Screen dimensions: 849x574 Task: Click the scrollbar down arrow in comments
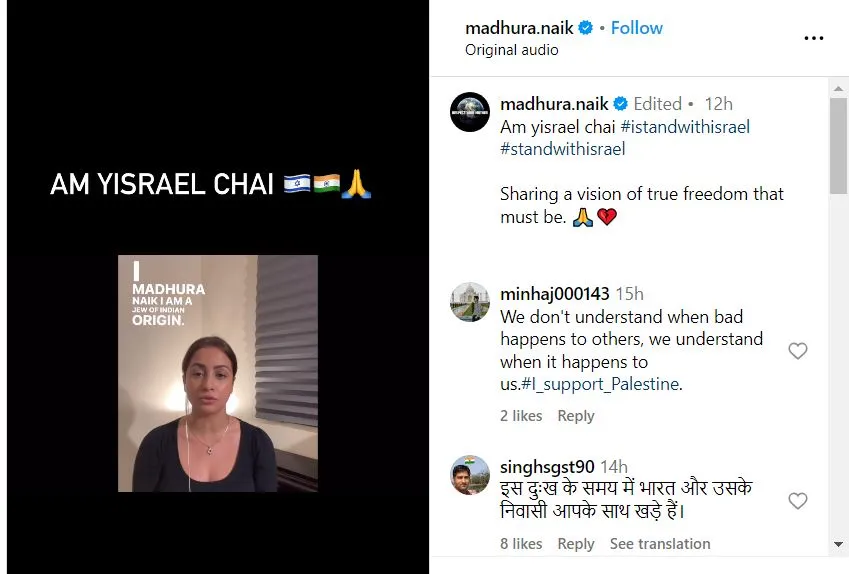click(x=838, y=544)
